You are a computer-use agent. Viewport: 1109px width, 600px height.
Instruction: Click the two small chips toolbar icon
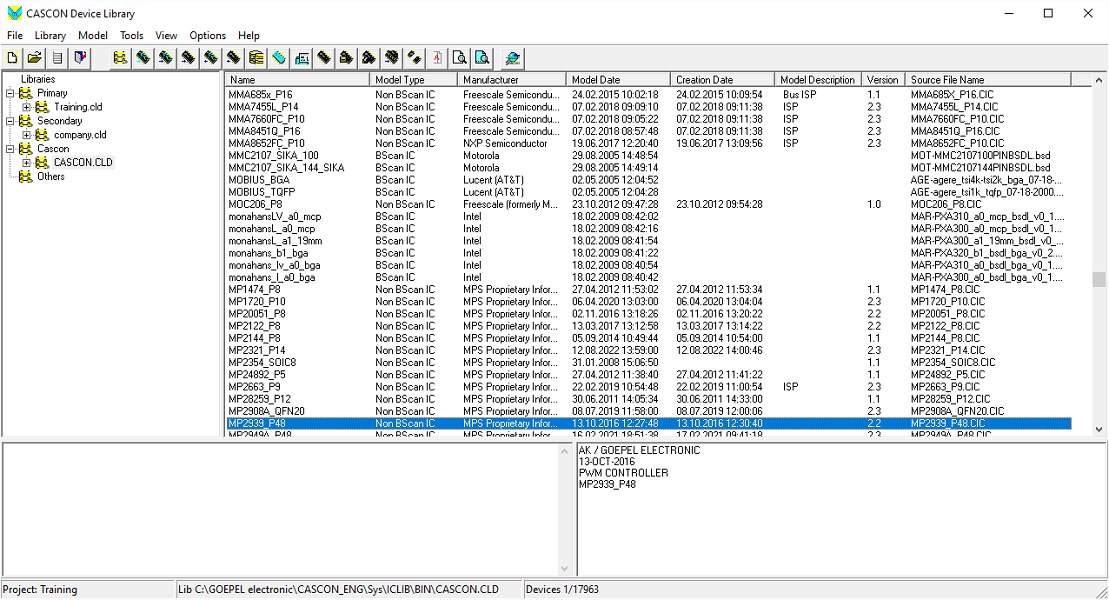tap(414, 58)
